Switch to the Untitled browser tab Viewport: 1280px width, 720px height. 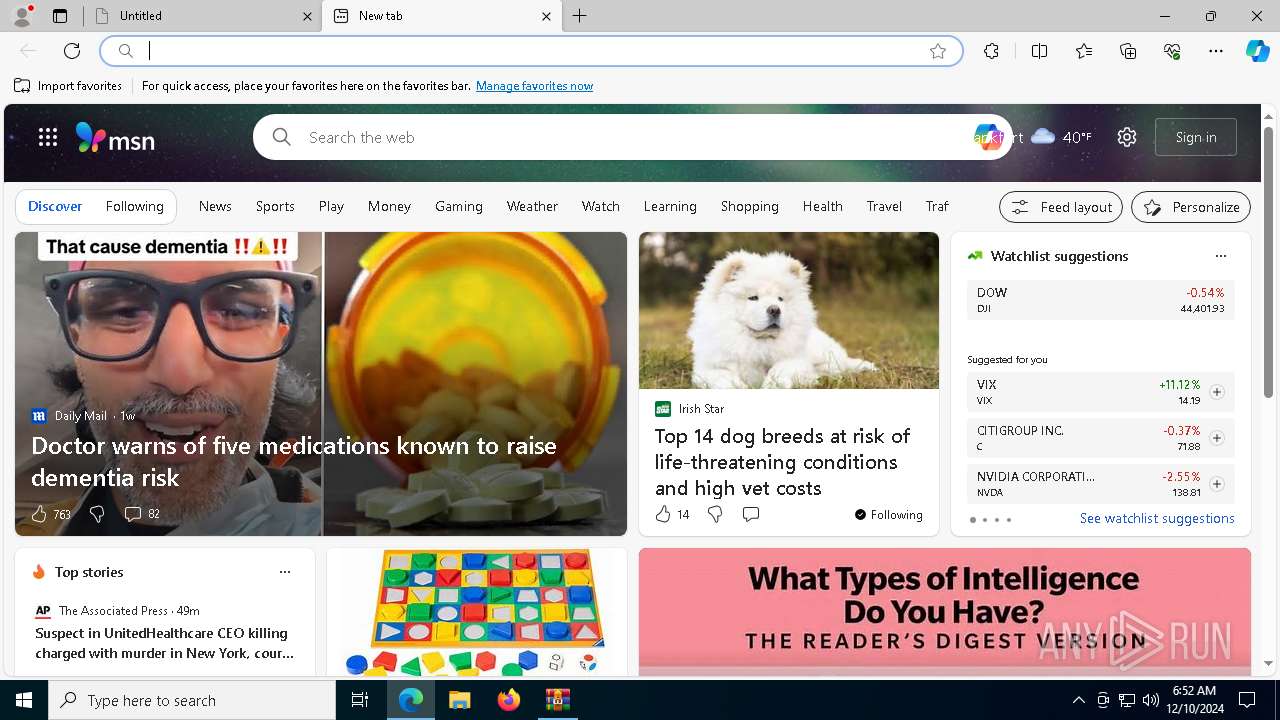[x=201, y=16]
